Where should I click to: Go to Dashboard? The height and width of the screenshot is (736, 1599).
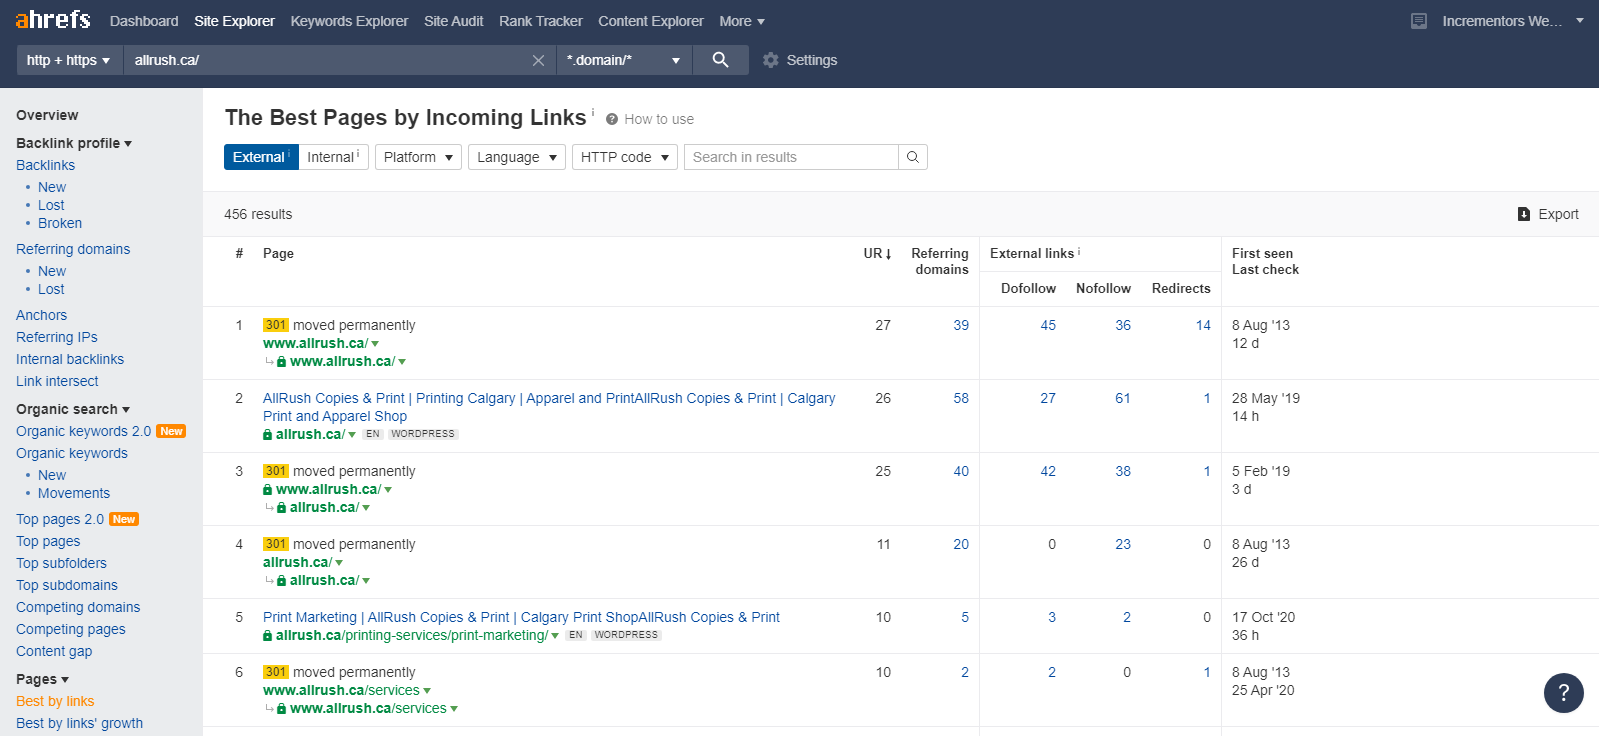(144, 21)
